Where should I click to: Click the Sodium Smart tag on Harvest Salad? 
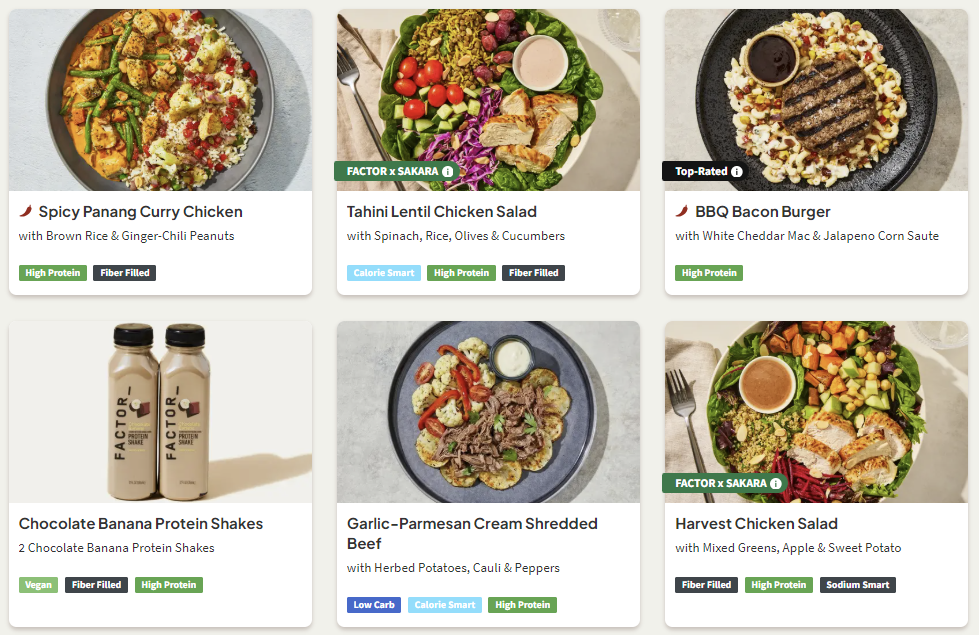pos(858,585)
